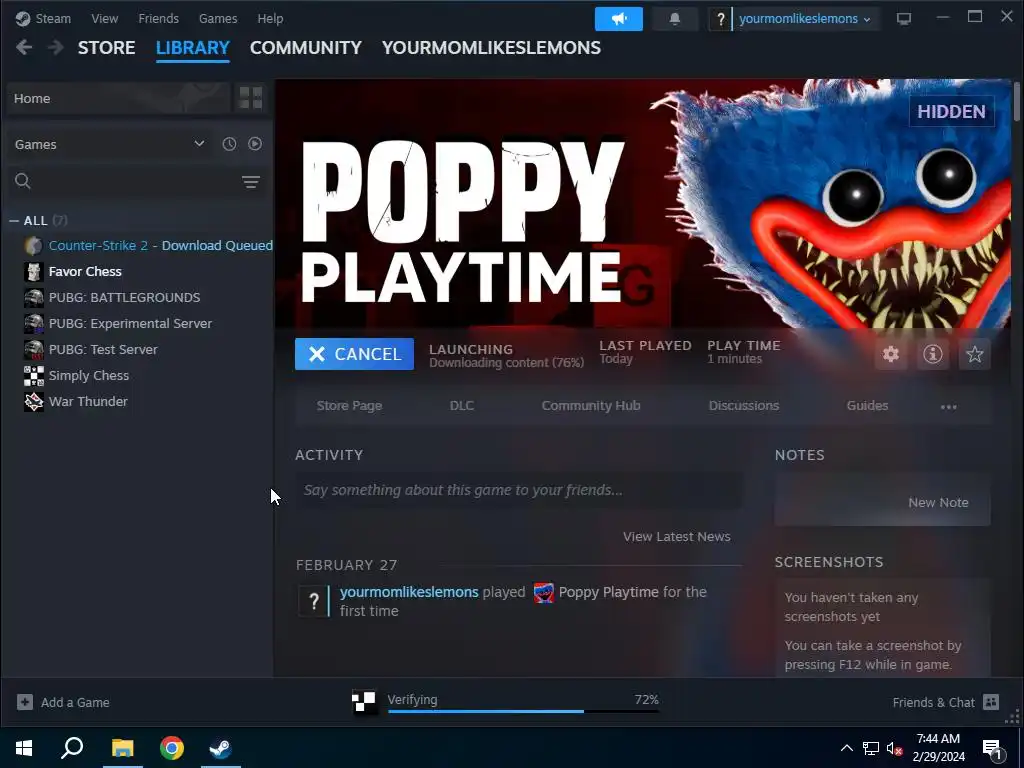Select PUBG: Test Server in the library
1024x768 pixels.
tap(103, 349)
